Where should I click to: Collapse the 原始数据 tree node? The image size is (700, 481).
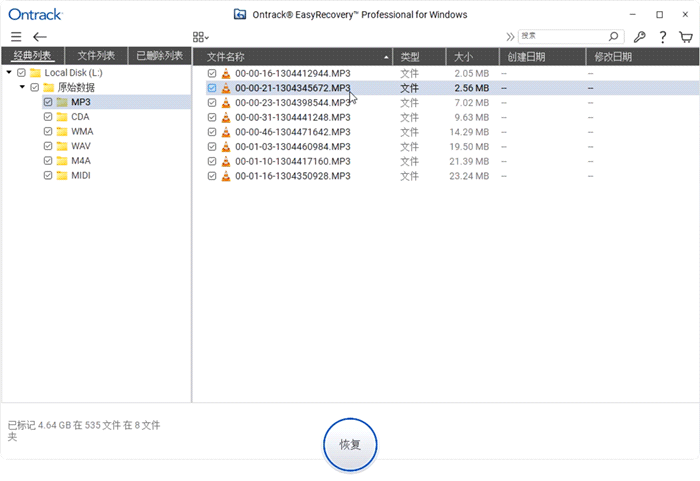point(22,87)
